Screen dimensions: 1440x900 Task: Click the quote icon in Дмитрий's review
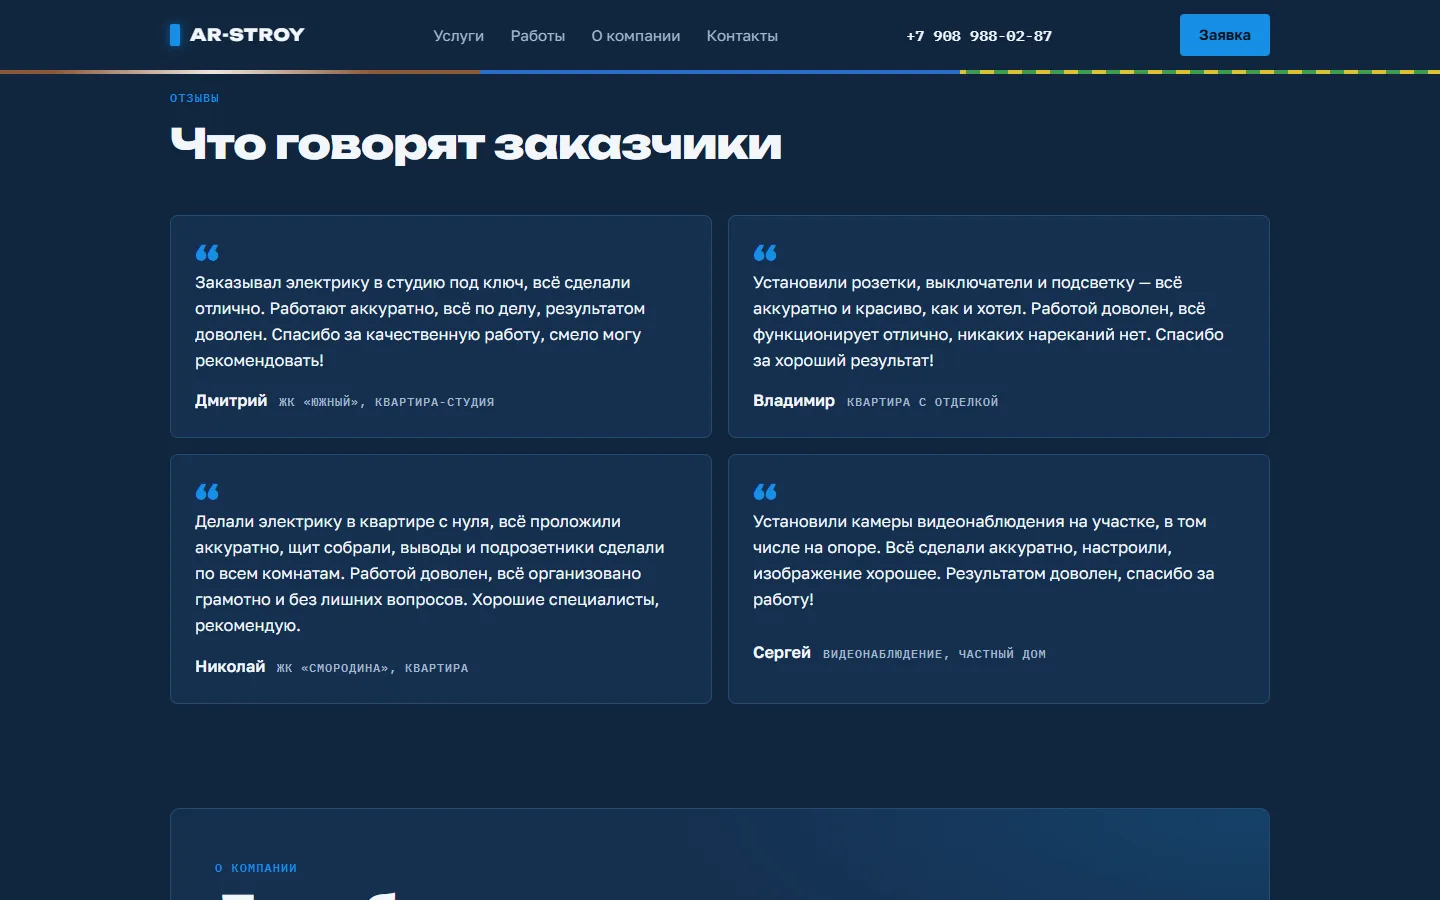(x=207, y=253)
